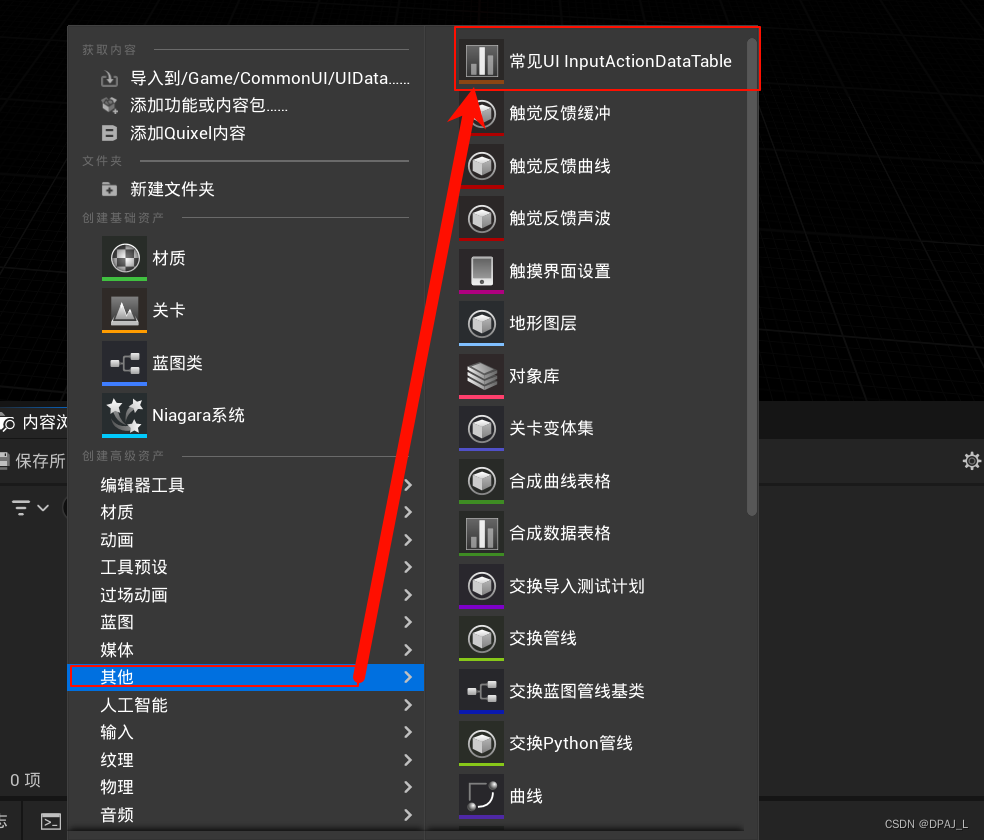Screen dimensions: 984x840
Task: Create a new 关卡 (Level) asset
Action: [167, 310]
